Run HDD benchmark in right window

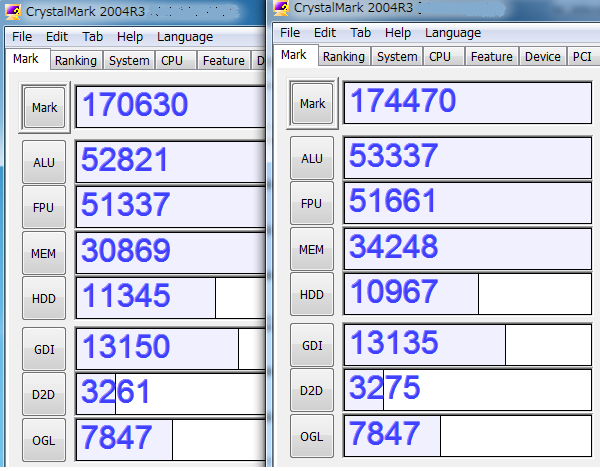(x=312, y=294)
